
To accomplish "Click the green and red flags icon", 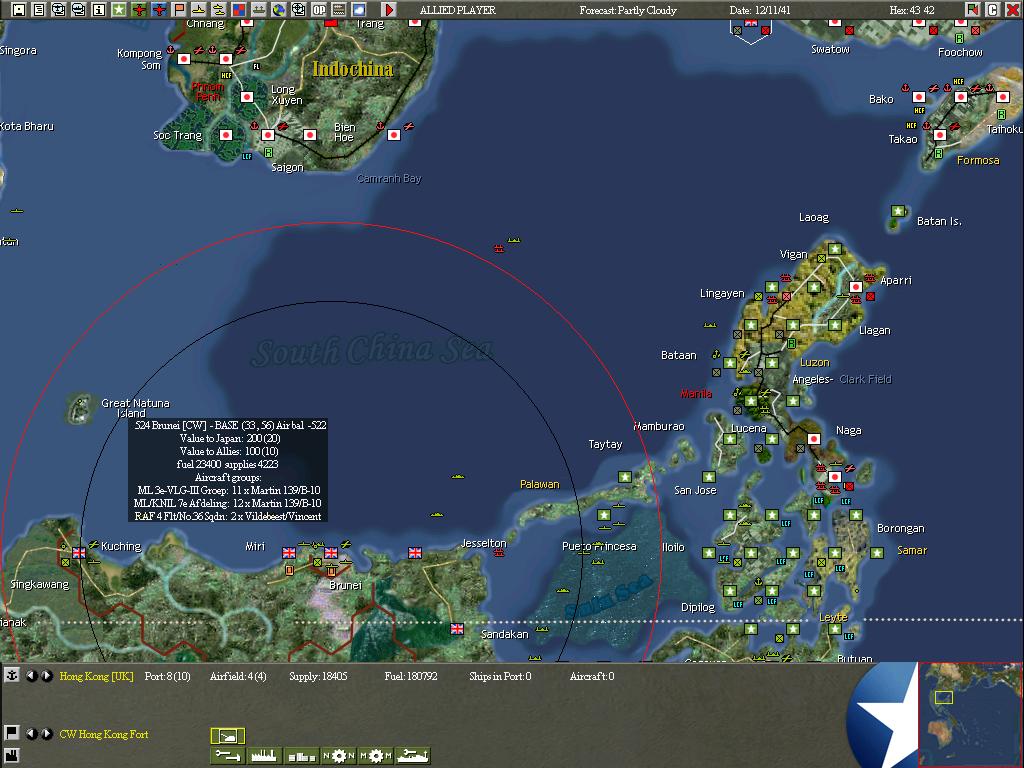I will (x=973, y=9).
